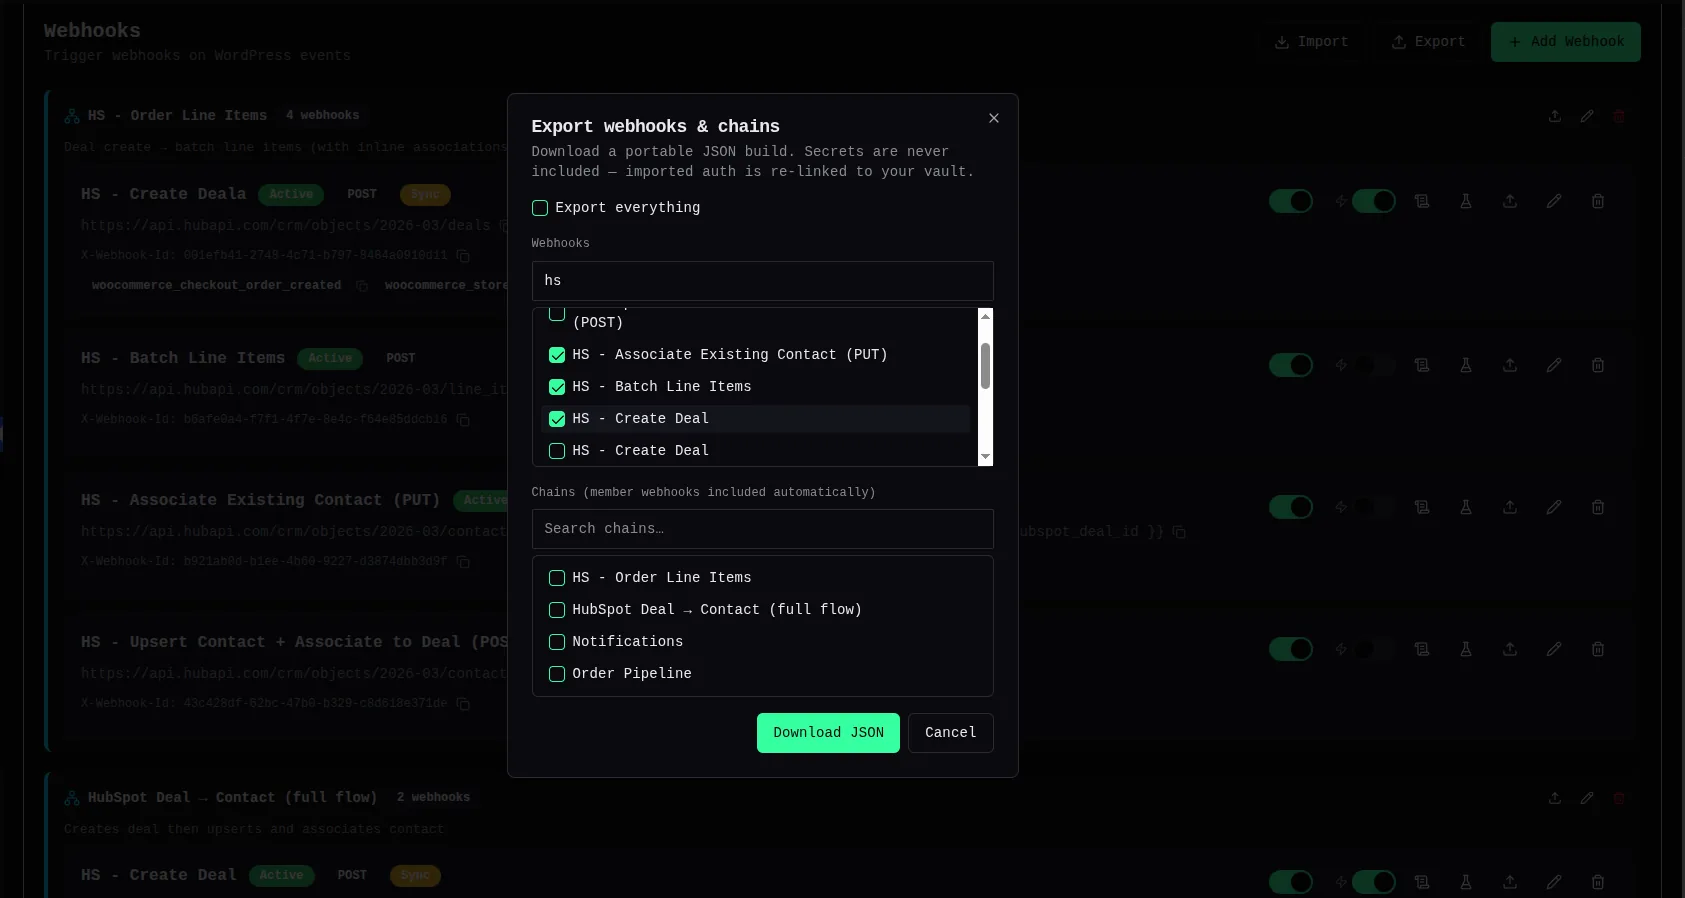Click flask test icon for Upsert Contact
1685x898 pixels.
click(x=1466, y=649)
